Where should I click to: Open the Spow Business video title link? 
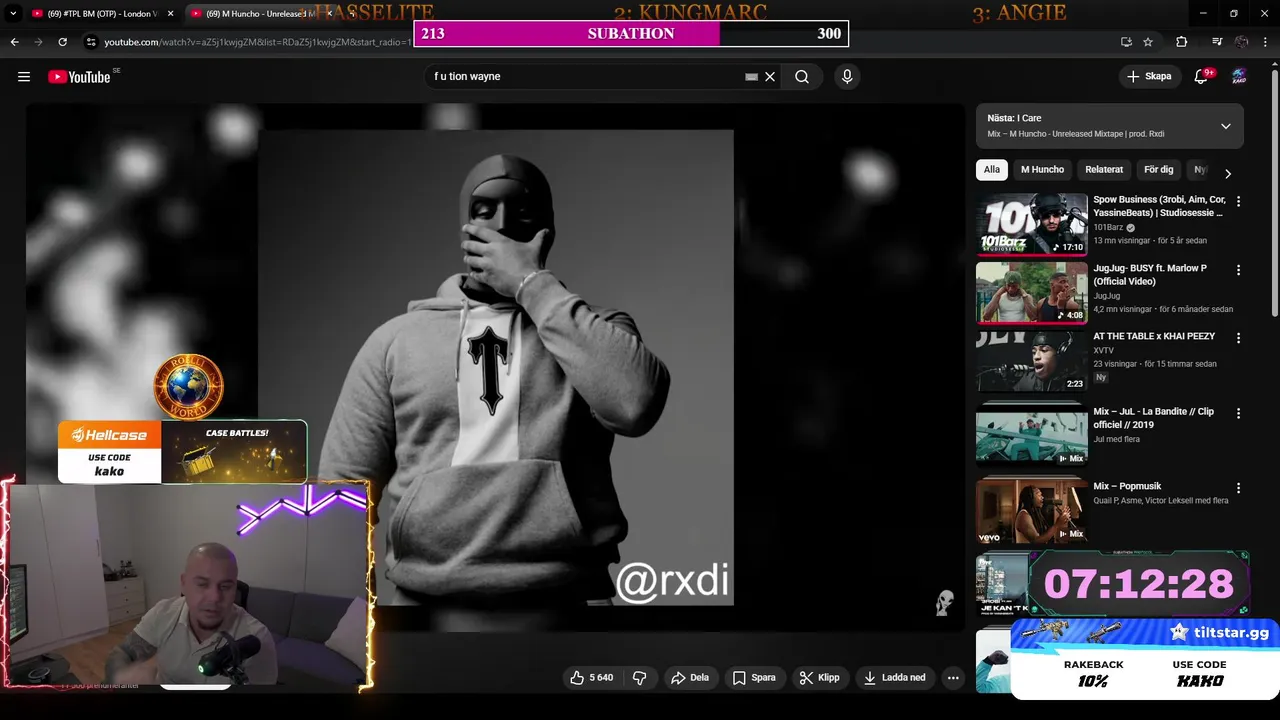tap(1159, 206)
